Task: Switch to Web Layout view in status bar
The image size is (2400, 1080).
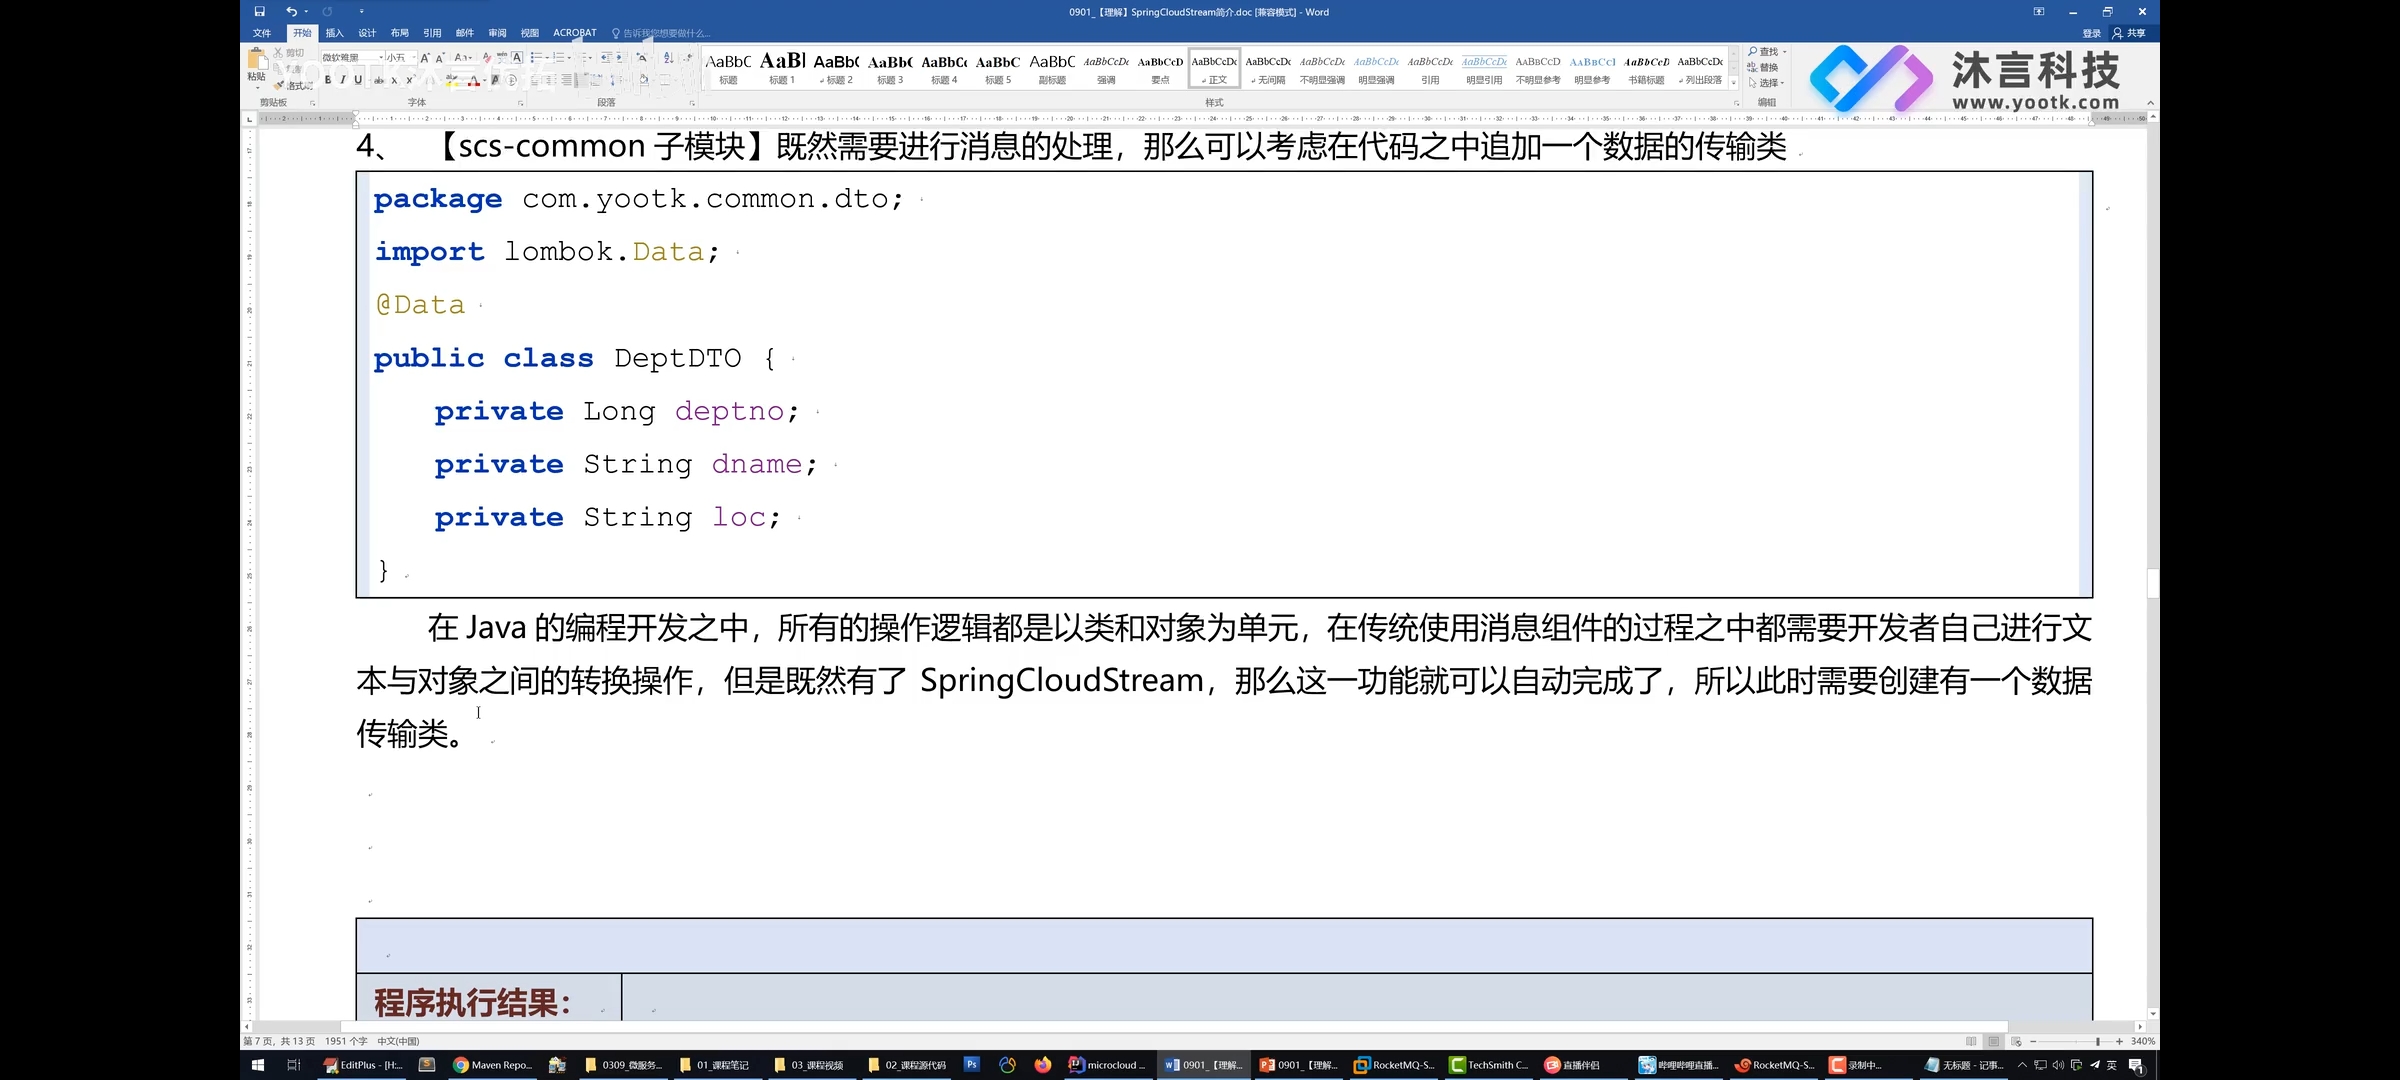Action: (2016, 1041)
